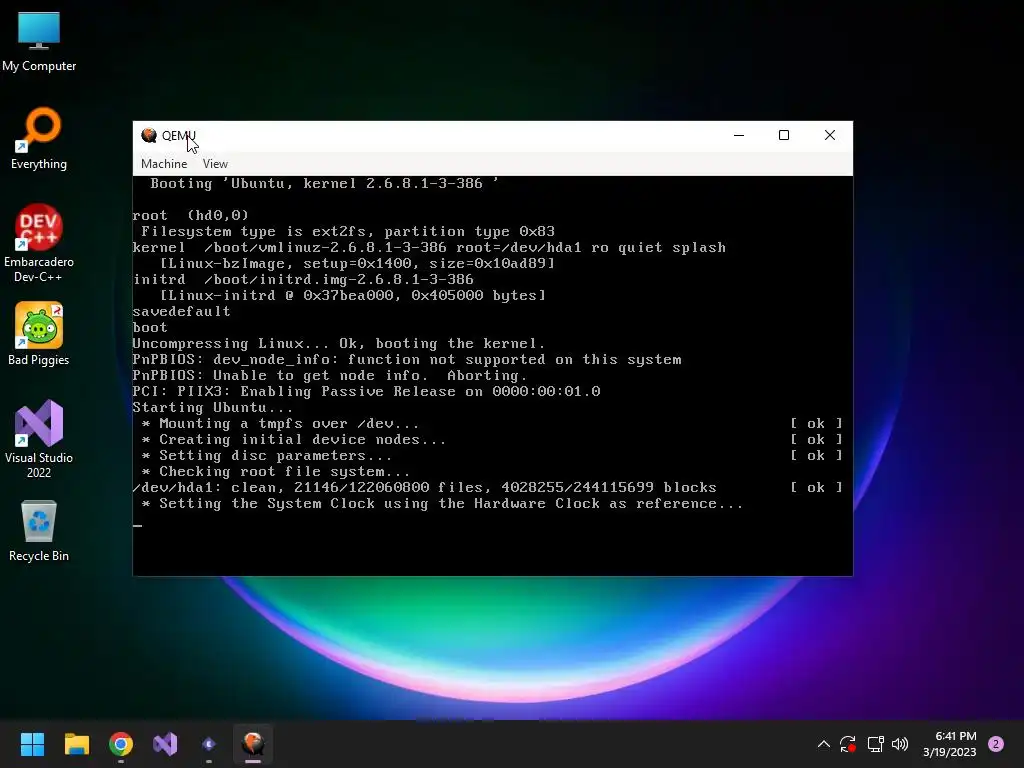
Task: Click the 'Booting Ubuntu, kernel 2.6.8.1-3-386' line
Action: [325, 184]
